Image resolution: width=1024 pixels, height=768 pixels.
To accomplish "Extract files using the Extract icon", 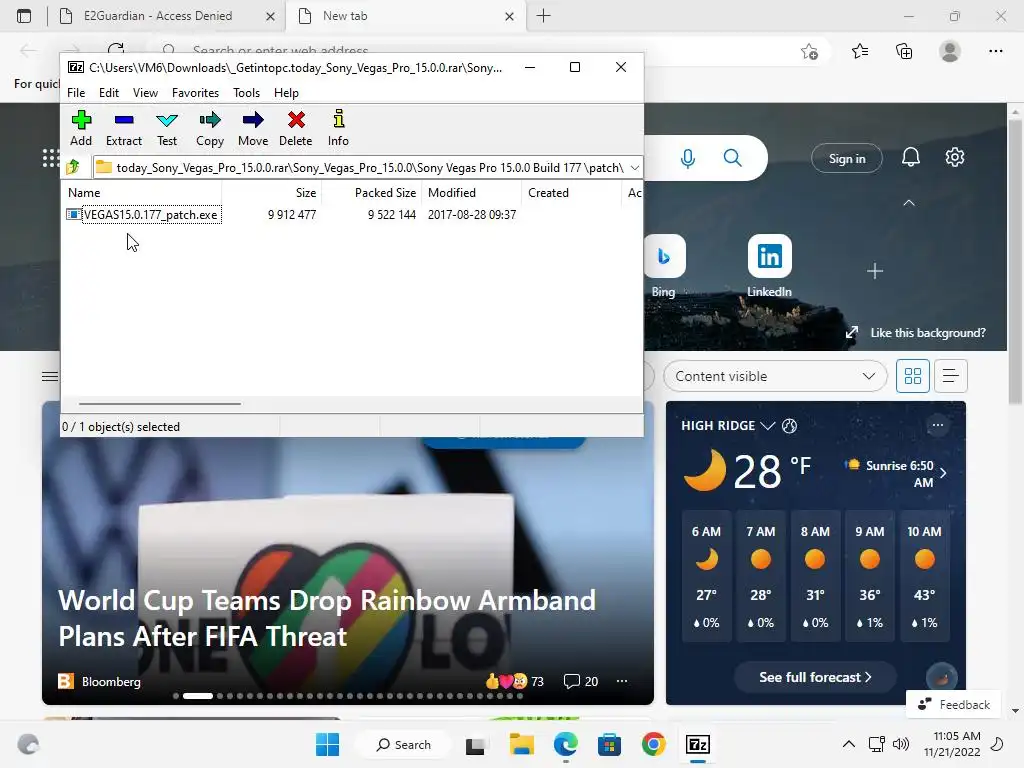I will click(123, 129).
